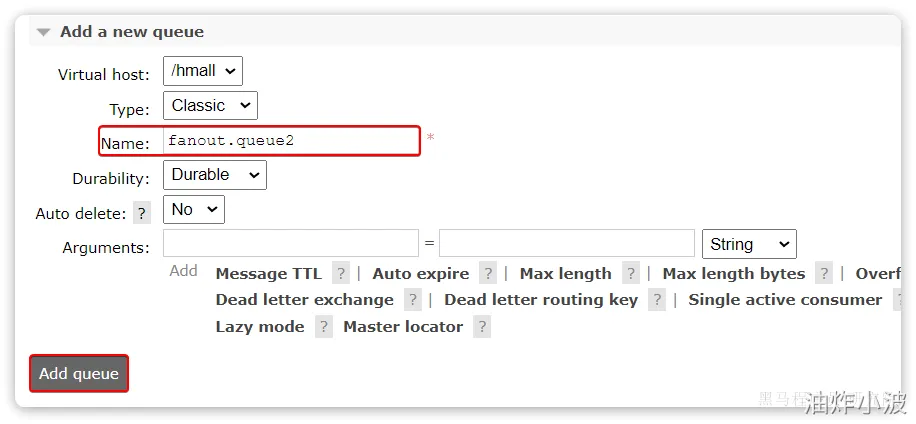Click help icon beside Dead letter routing key
Image resolution: width=916 pixels, height=424 pixels.
click(x=657, y=300)
